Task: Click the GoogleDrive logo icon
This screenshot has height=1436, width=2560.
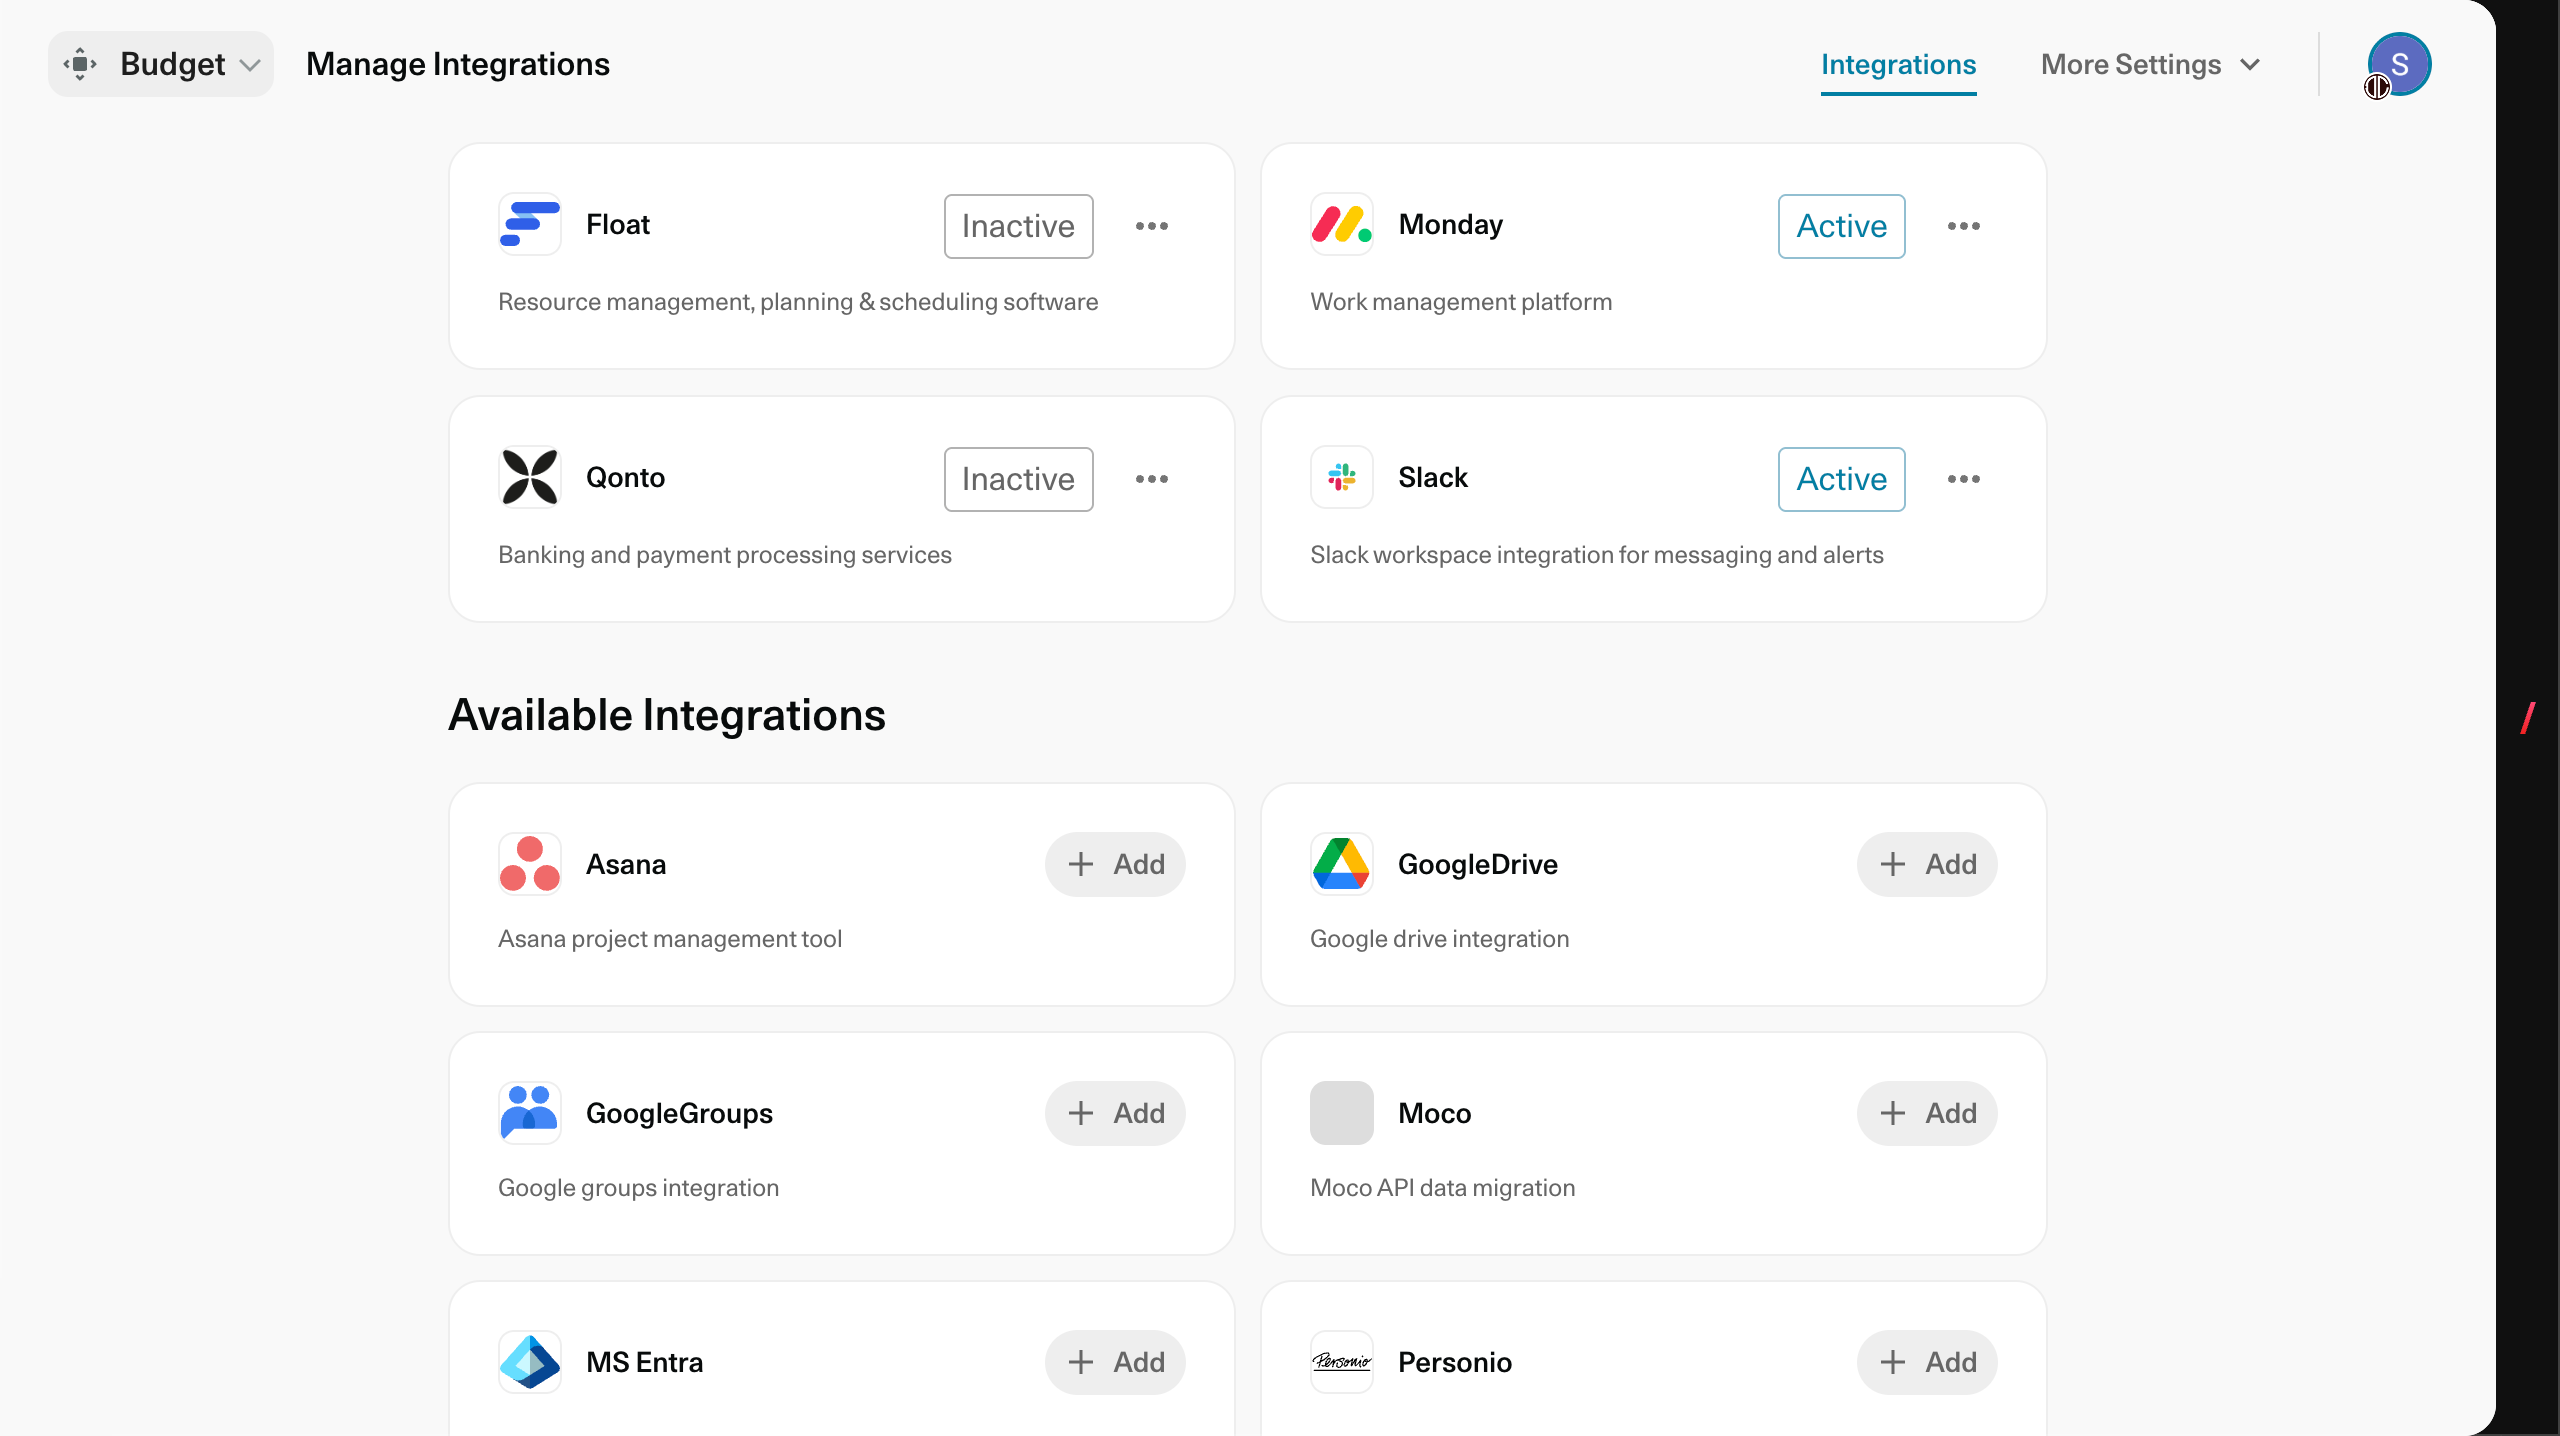Action: [1341, 864]
